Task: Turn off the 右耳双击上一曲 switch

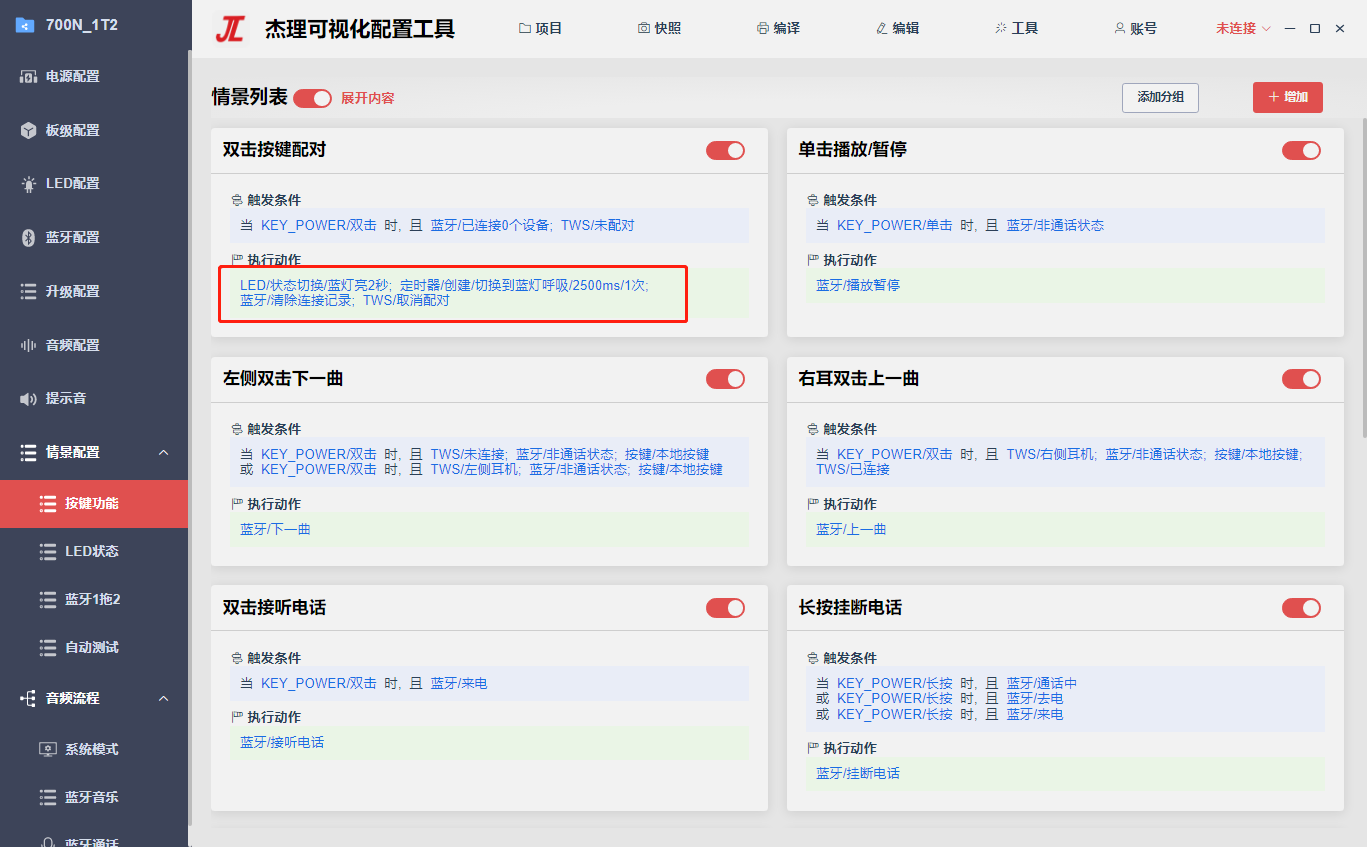Action: pyautogui.click(x=1302, y=379)
